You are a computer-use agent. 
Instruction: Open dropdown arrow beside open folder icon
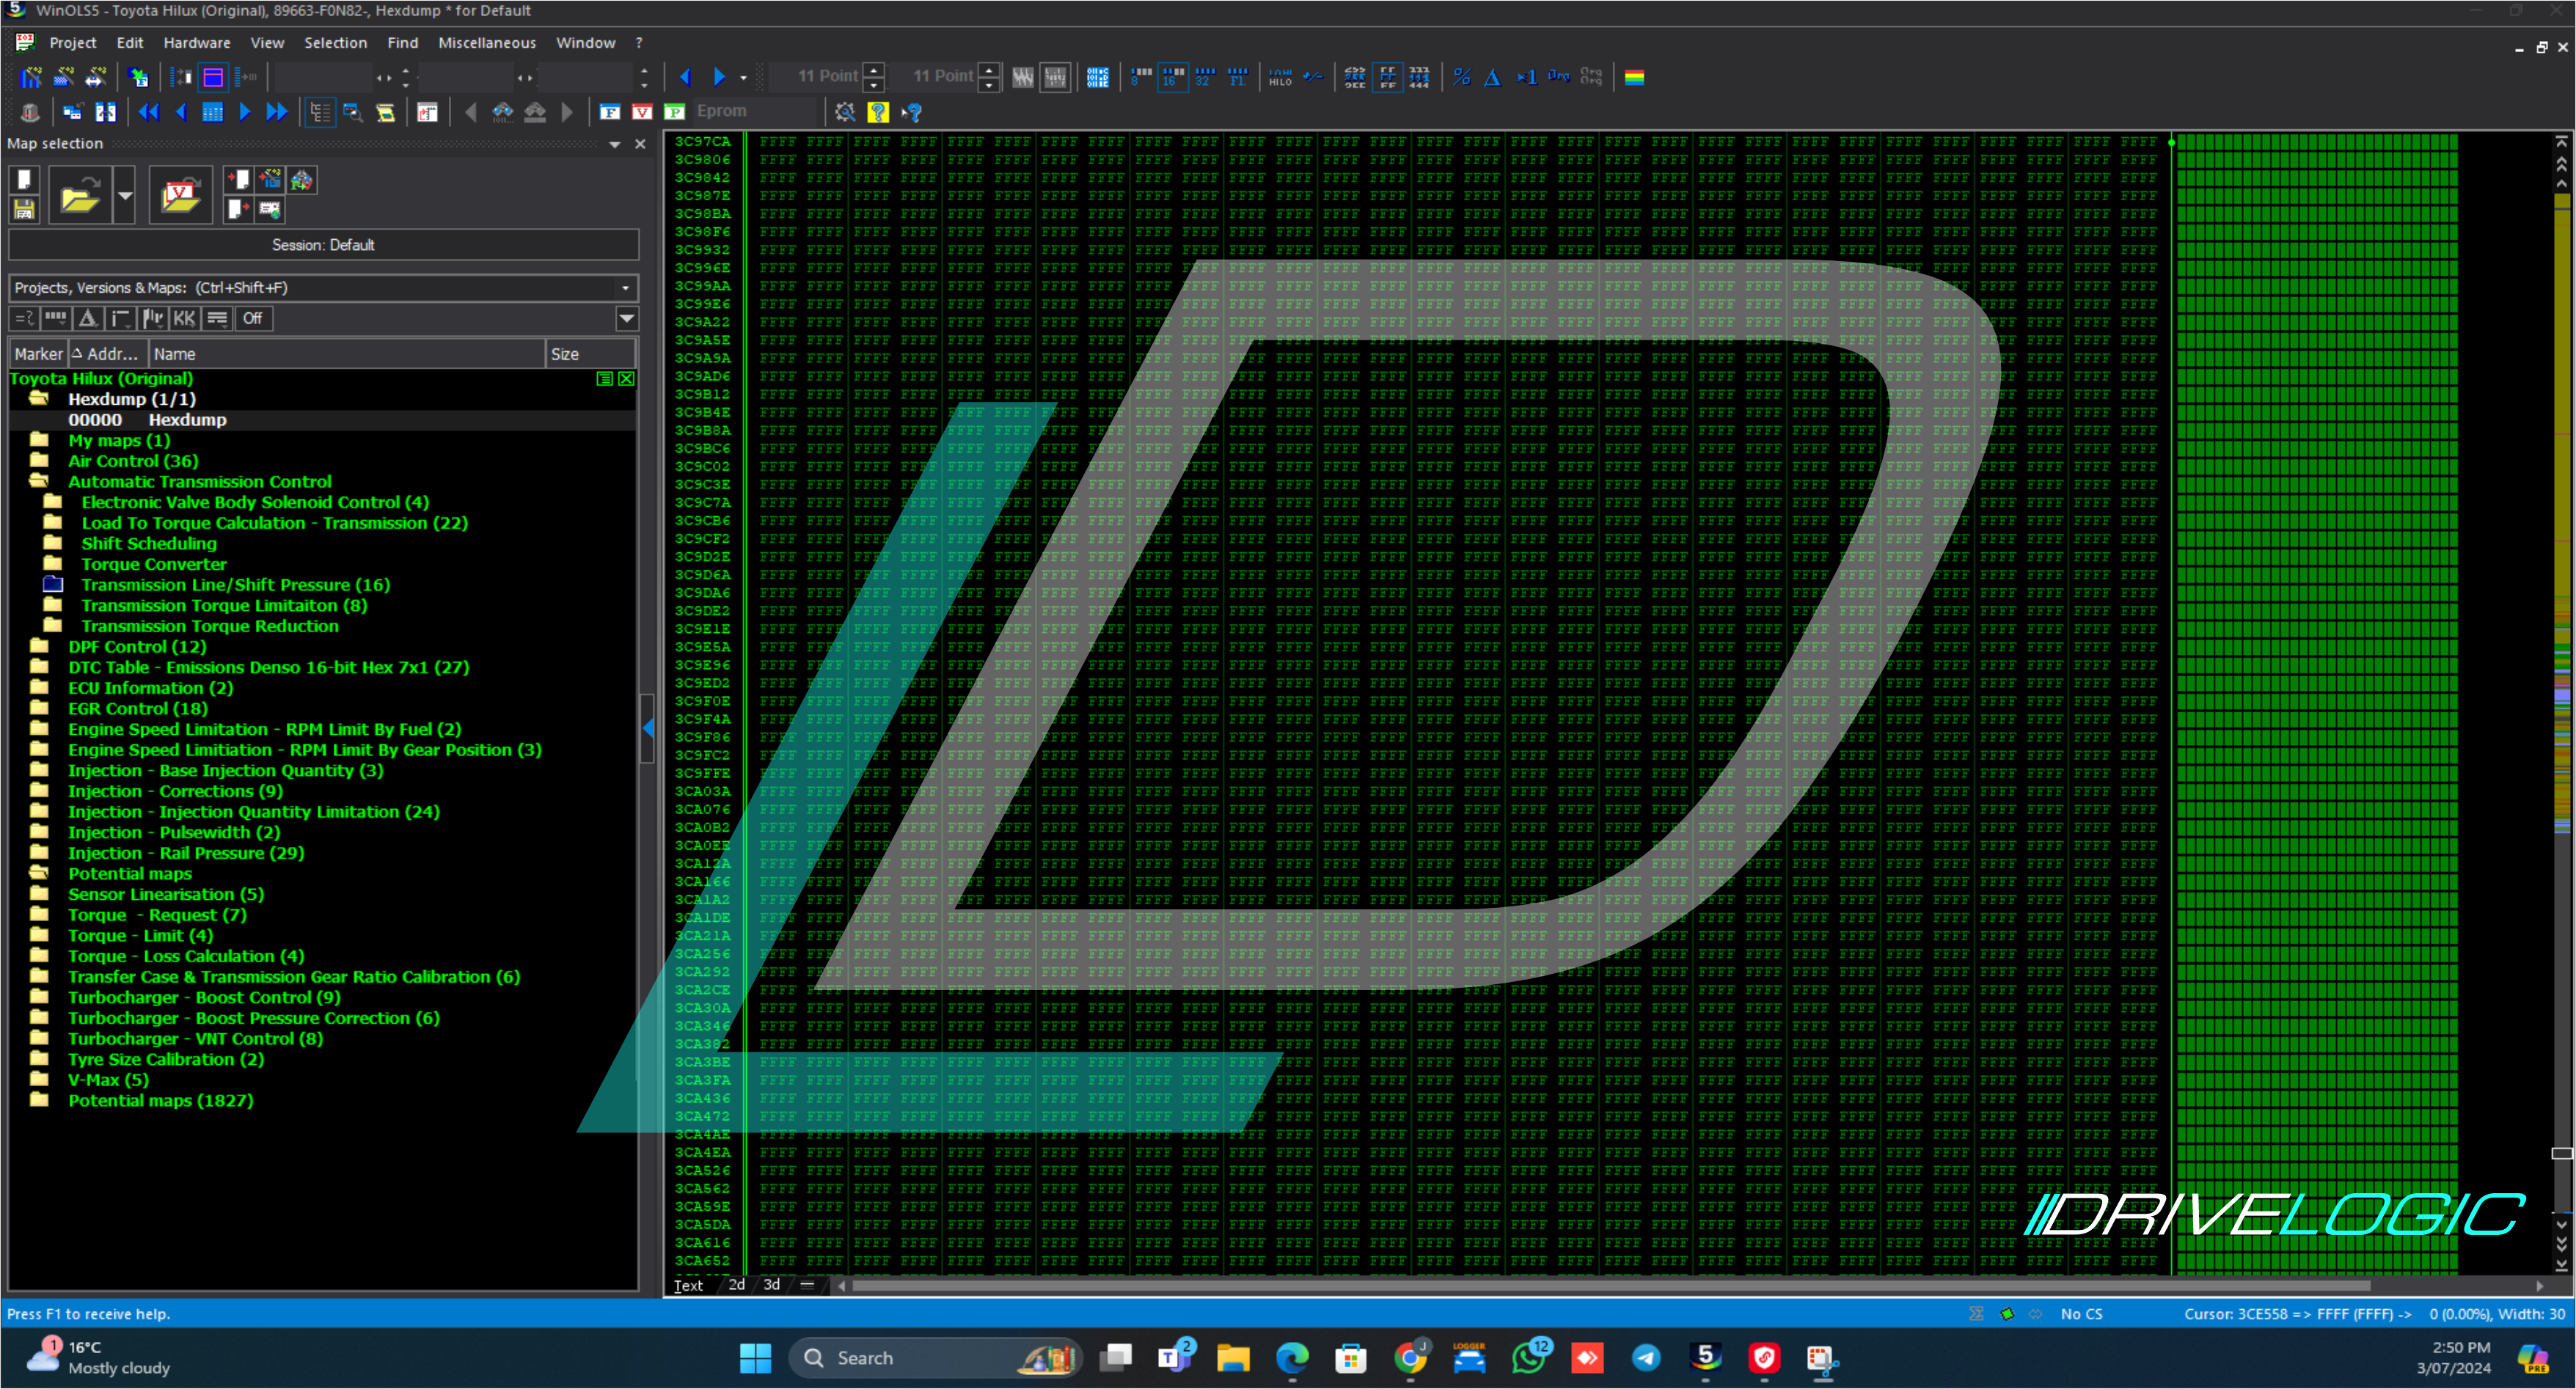point(125,195)
